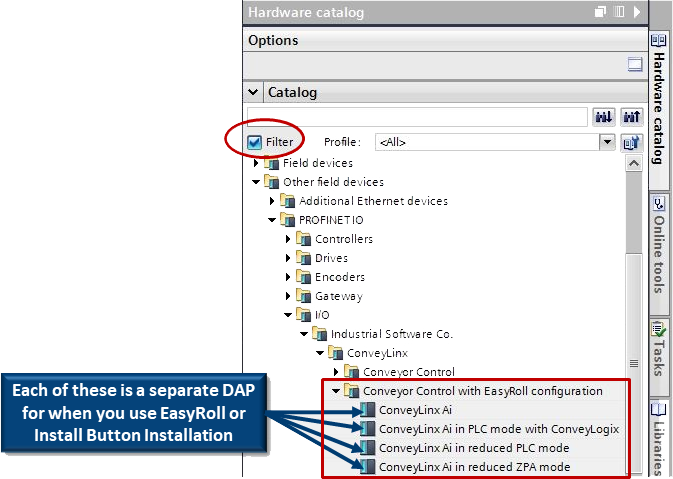Collapse the Hardware catalog panel arrow

click(x=637, y=12)
